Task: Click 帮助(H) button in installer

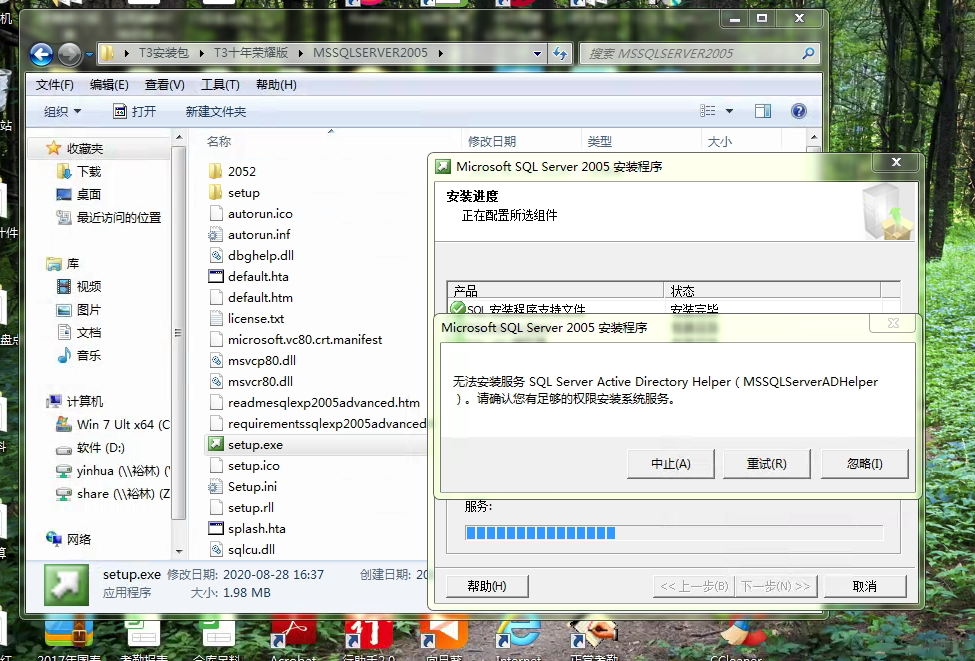Action: [x=487, y=586]
